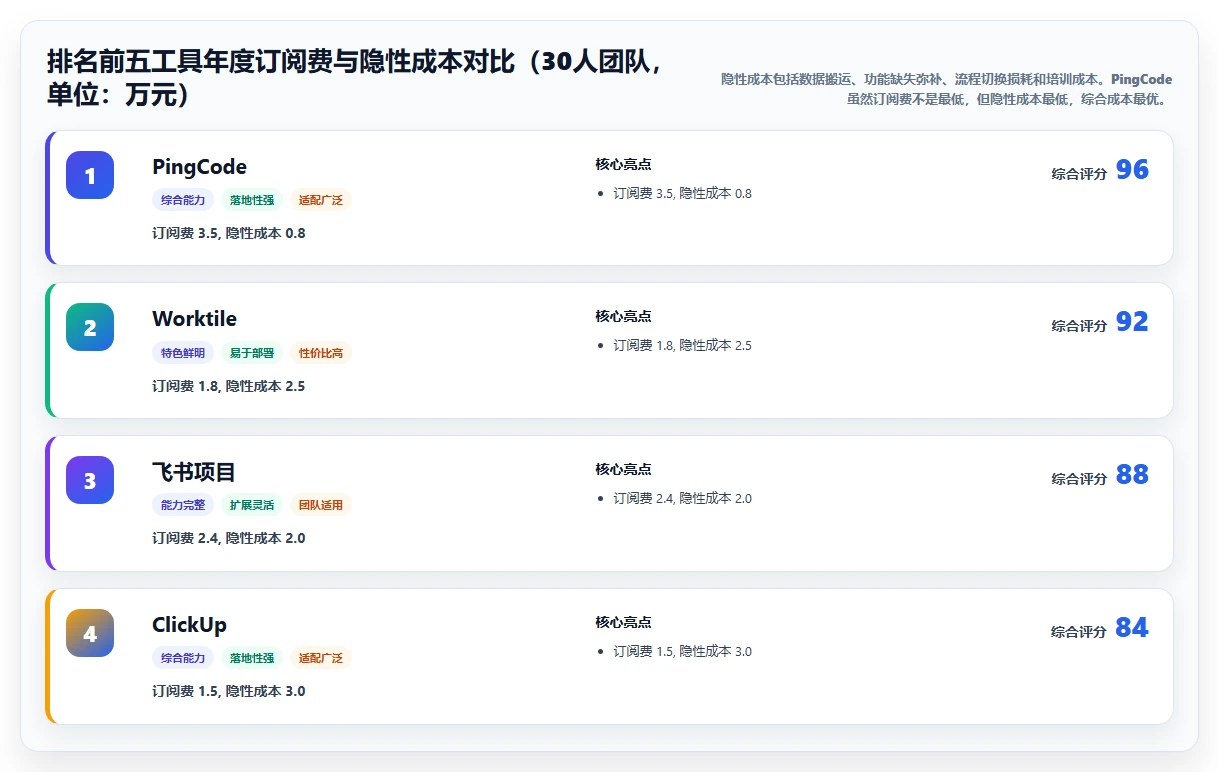Click the 扩展灵活 tag under 飞书项目

[x=252, y=505]
